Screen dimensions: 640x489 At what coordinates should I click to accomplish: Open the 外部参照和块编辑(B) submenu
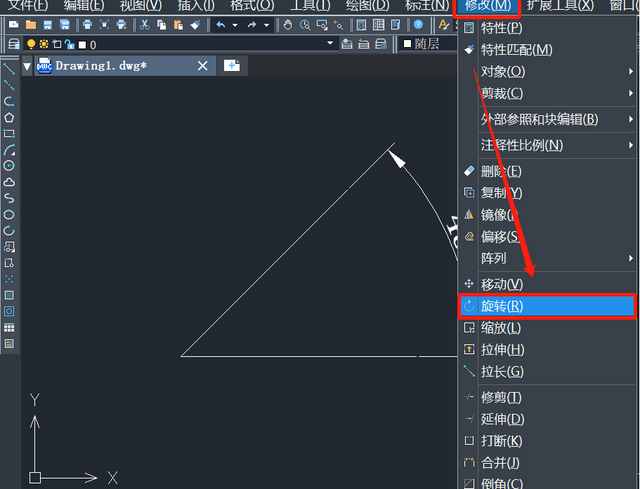click(x=547, y=119)
